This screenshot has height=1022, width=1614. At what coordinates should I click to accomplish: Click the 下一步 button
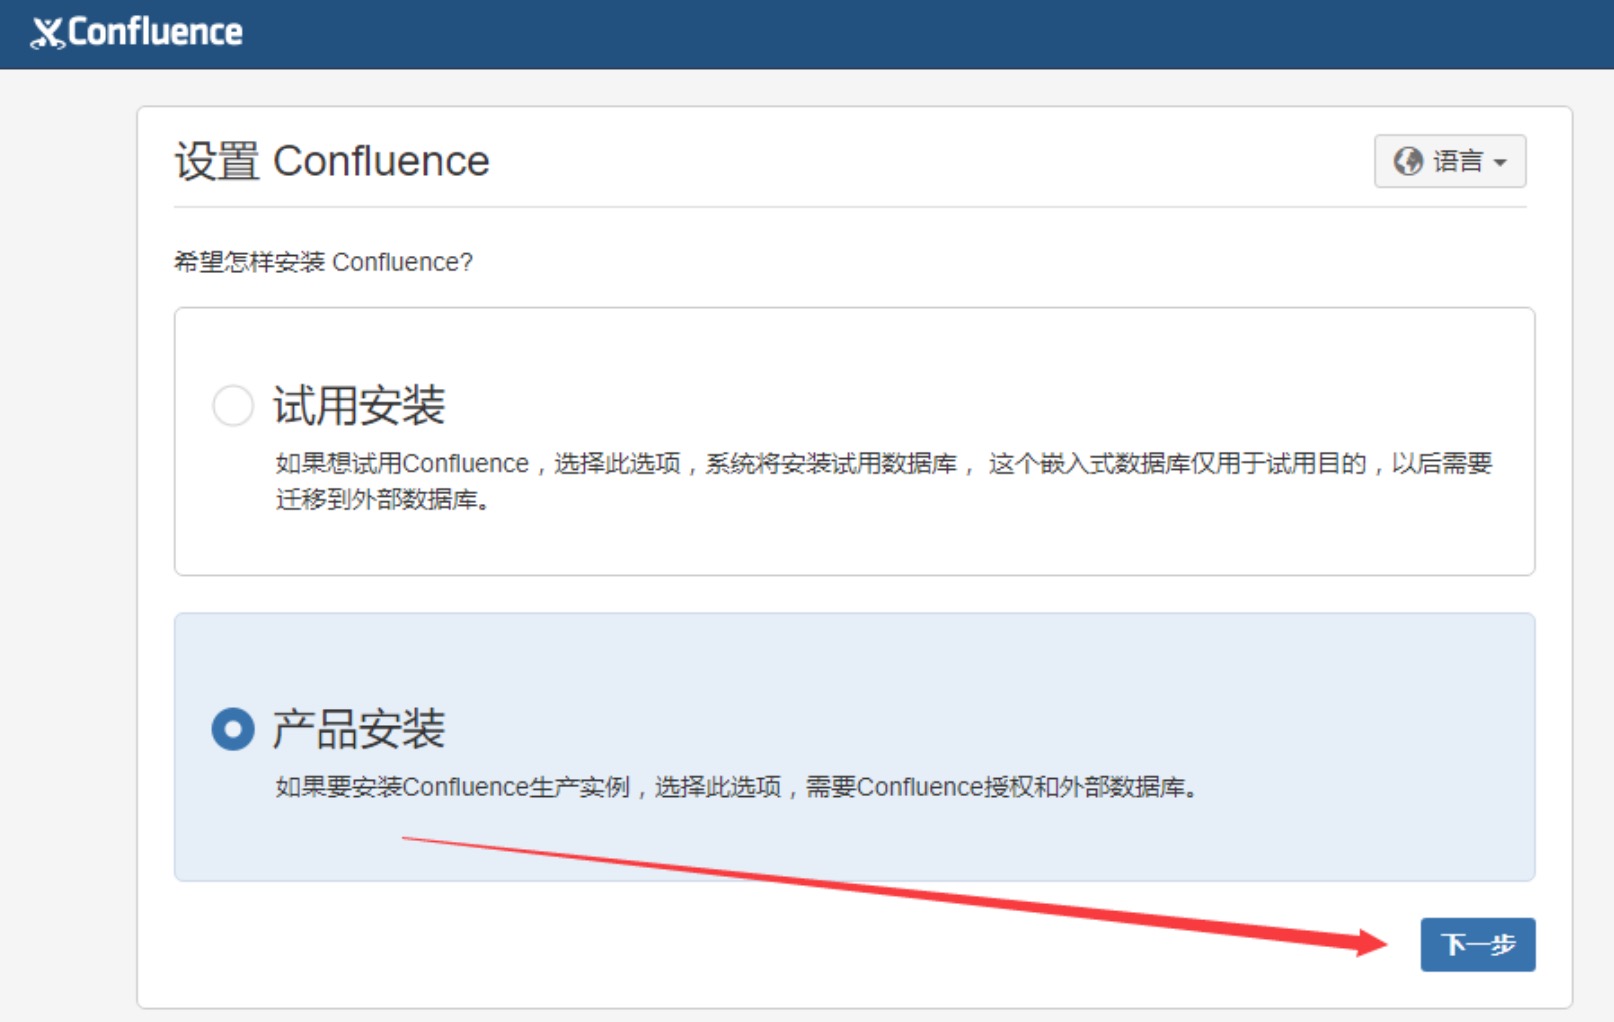(1477, 944)
